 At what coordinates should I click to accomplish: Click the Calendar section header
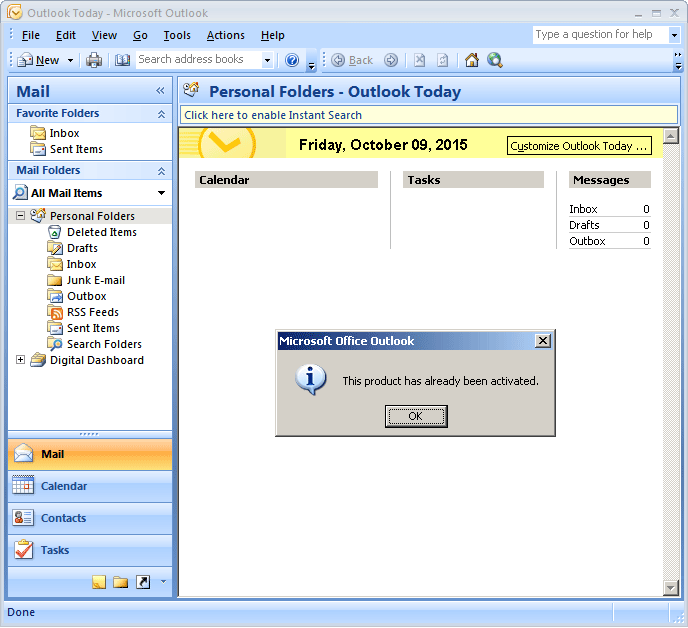click(x=286, y=180)
